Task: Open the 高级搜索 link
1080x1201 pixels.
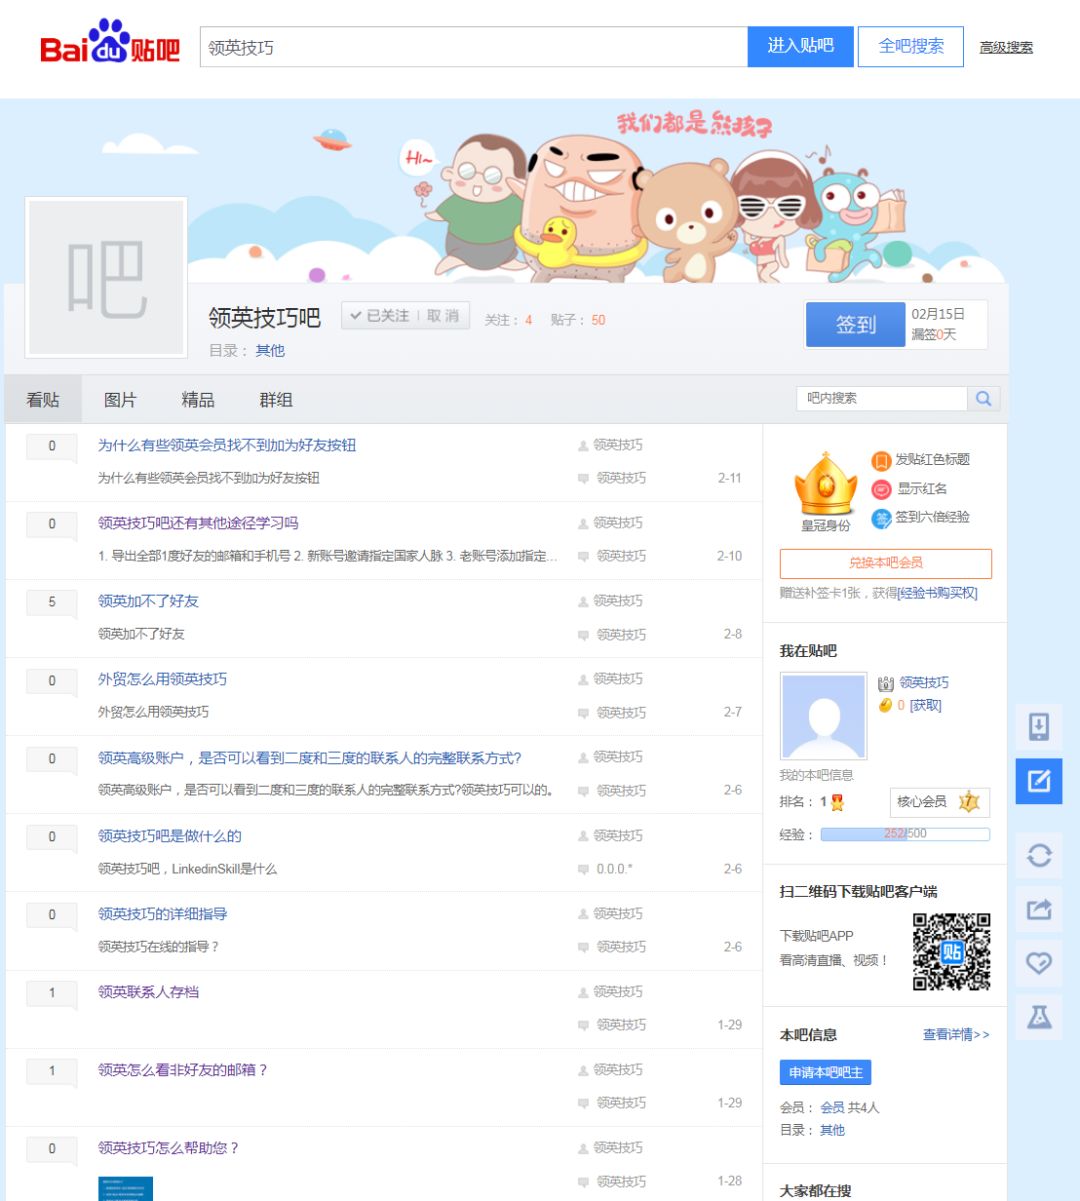Action: [x=1006, y=47]
